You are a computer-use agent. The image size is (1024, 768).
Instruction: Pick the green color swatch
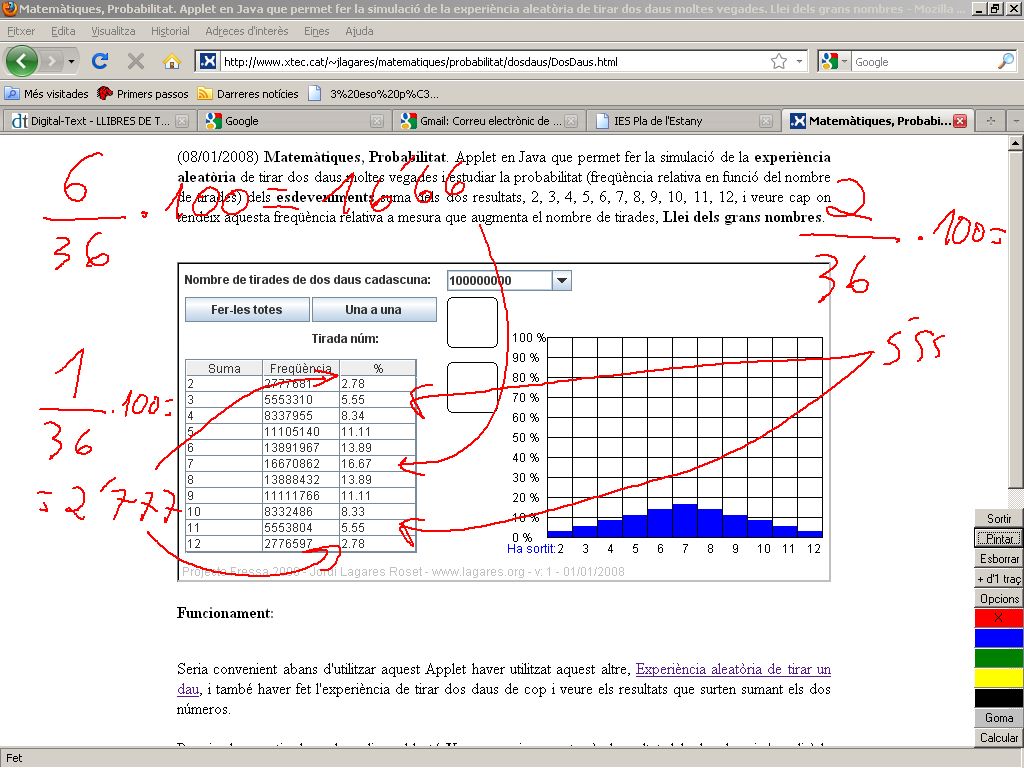tap(998, 657)
